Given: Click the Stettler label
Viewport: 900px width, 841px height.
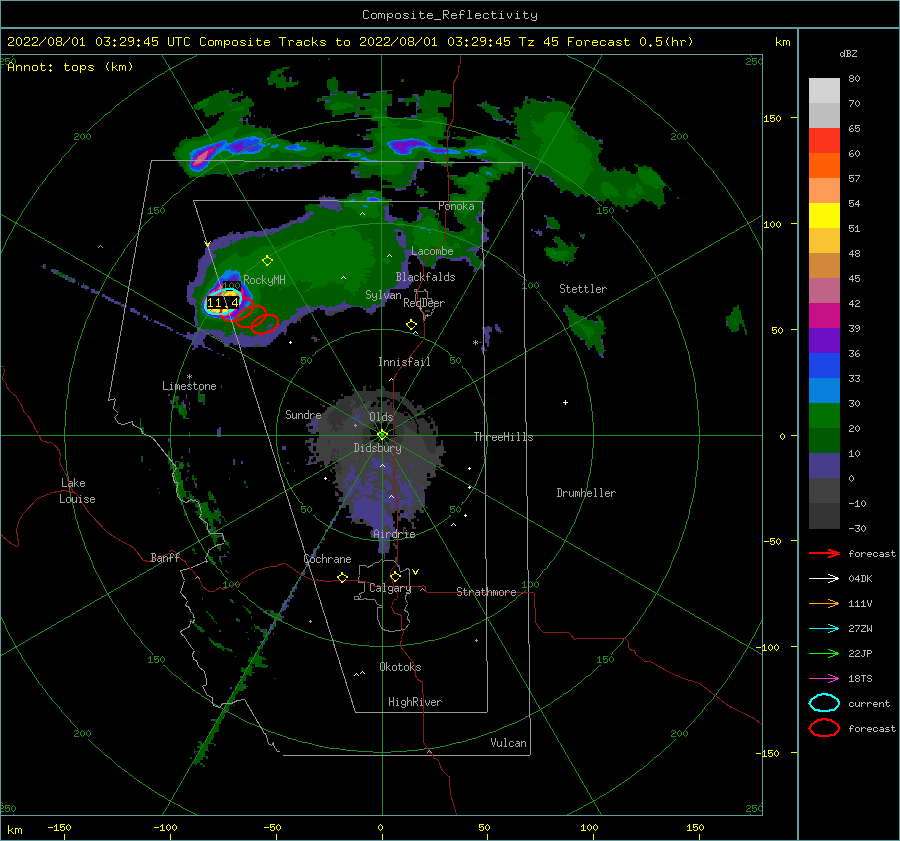Looking at the screenshot, I should coord(583,289).
